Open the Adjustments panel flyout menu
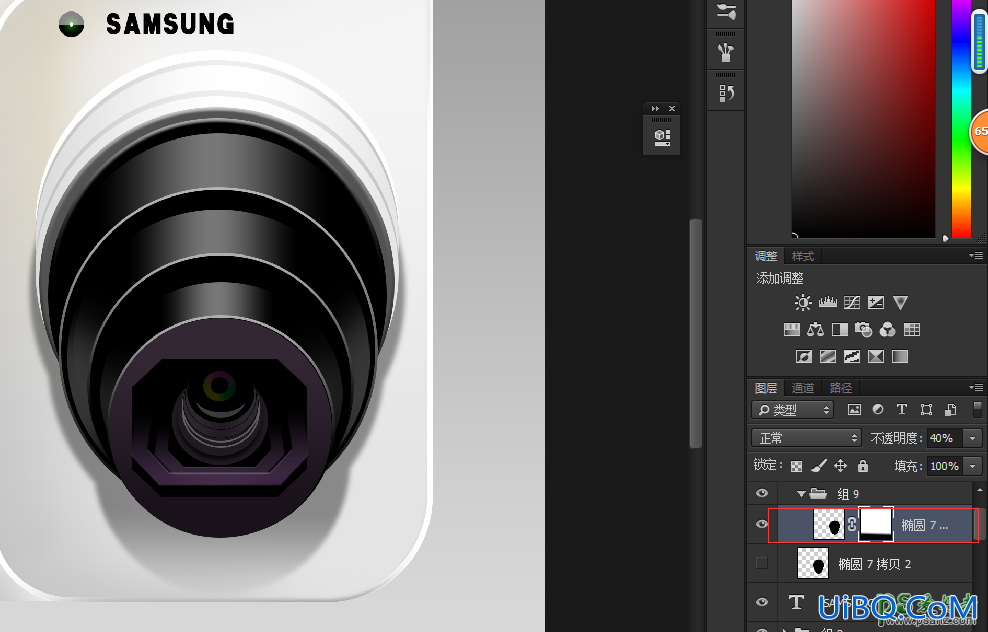 (976, 256)
